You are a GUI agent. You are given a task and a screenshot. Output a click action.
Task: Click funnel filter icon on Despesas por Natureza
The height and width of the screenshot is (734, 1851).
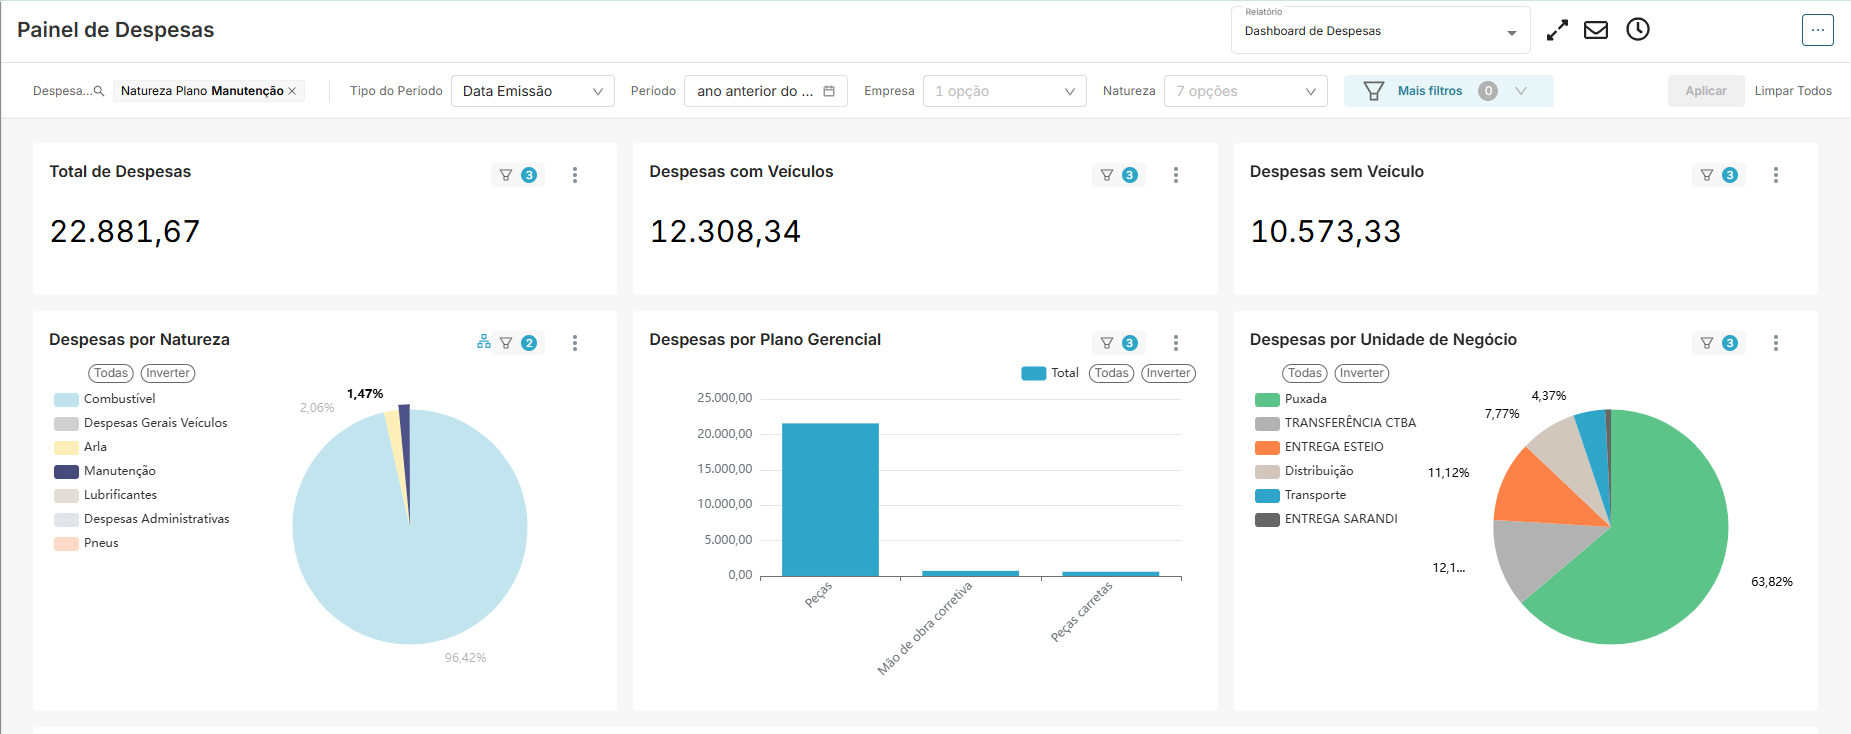[x=506, y=343]
